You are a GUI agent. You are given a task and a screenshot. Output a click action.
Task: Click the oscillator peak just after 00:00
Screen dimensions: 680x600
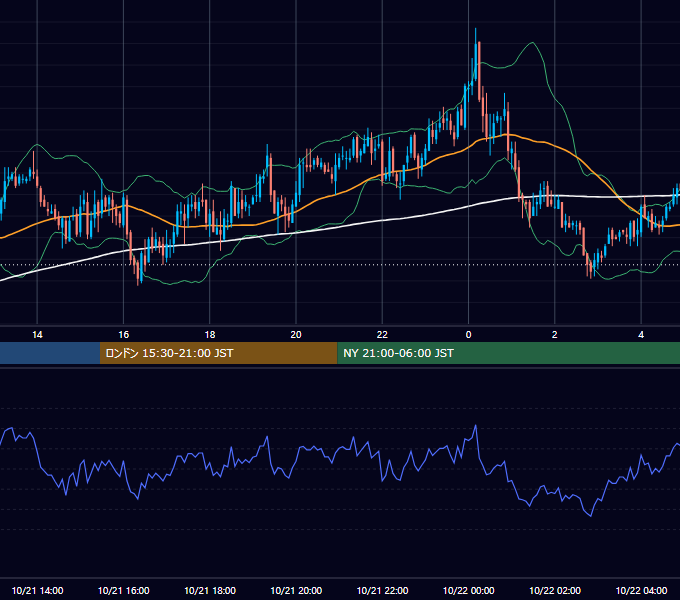pyautogui.click(x=476, y=426)
